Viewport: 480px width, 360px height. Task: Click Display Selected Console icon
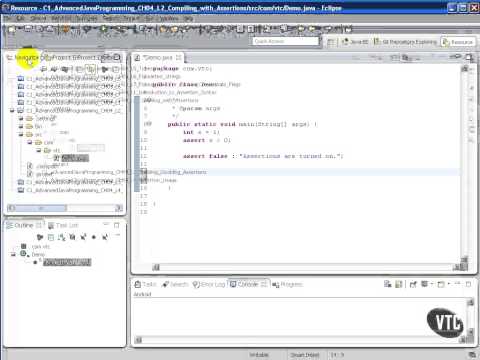tap(424, 284)
